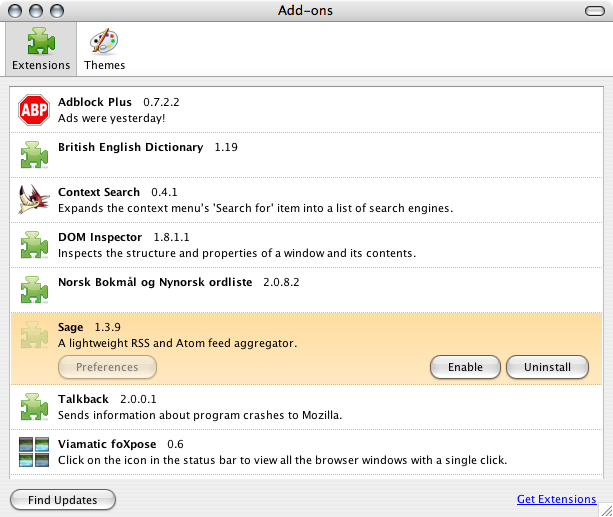The image size is (613, 517).
Task: Click the Sage 1.3.9 title text
Action: (89, 327)
